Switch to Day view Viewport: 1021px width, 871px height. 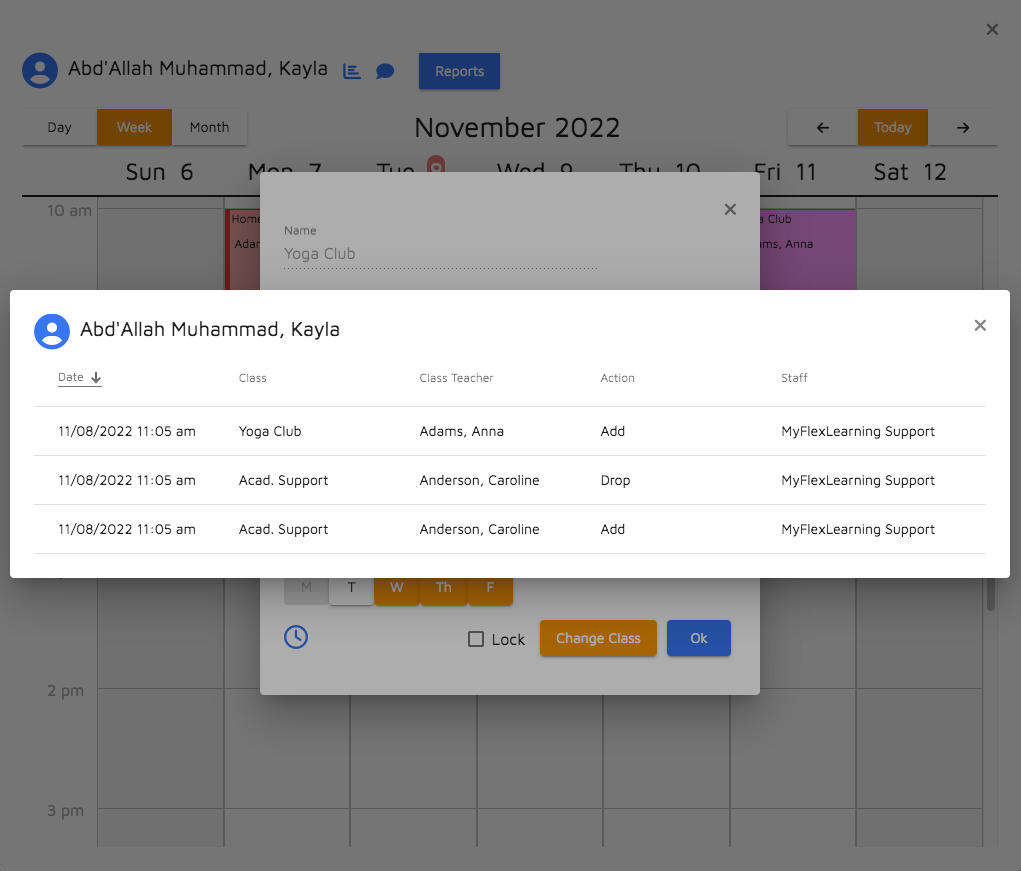pos(59,127)
